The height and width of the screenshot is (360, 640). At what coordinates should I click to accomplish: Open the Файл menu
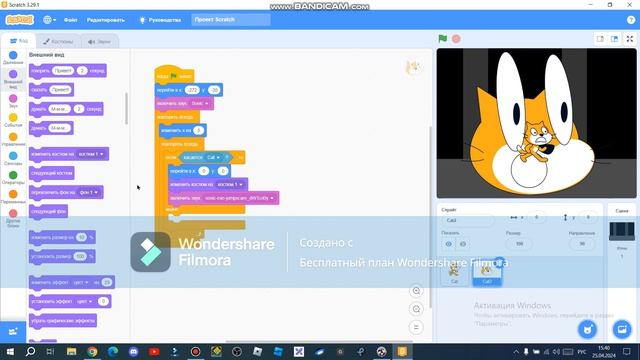tap(70, 20)
